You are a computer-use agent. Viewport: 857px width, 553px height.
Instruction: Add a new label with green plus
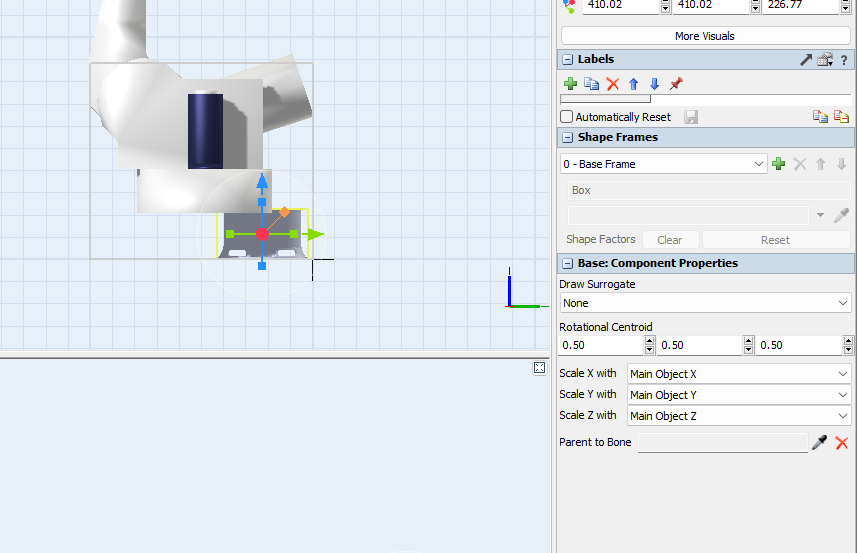tap(570, 84)
